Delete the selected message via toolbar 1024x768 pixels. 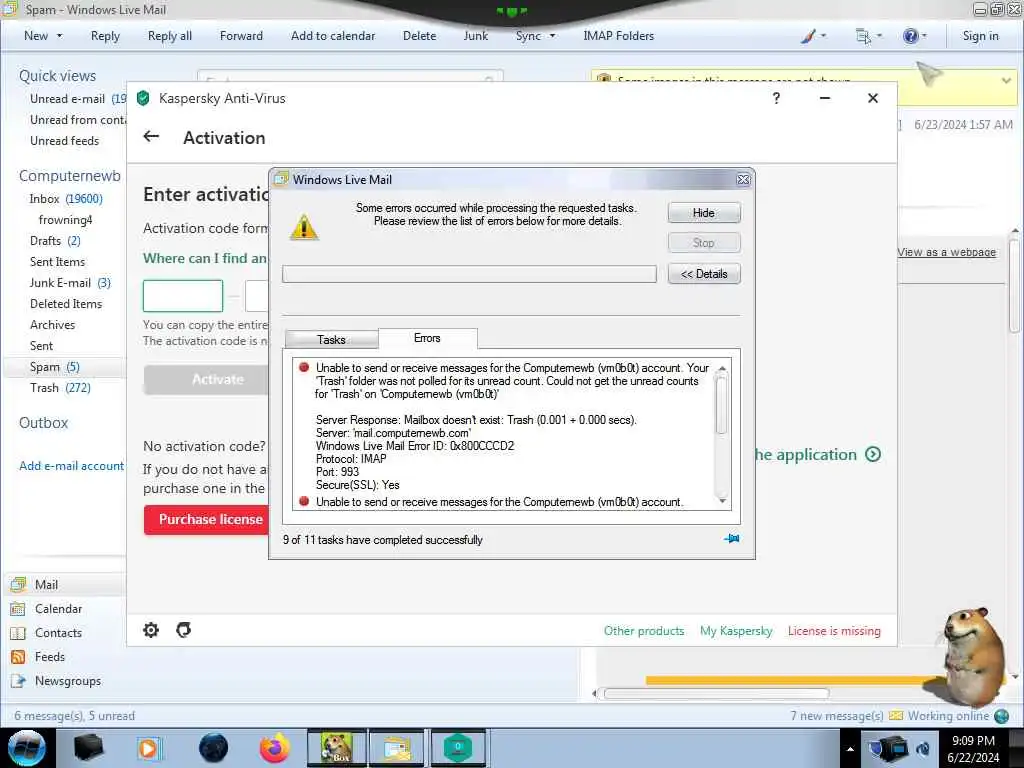pos(419,36)
